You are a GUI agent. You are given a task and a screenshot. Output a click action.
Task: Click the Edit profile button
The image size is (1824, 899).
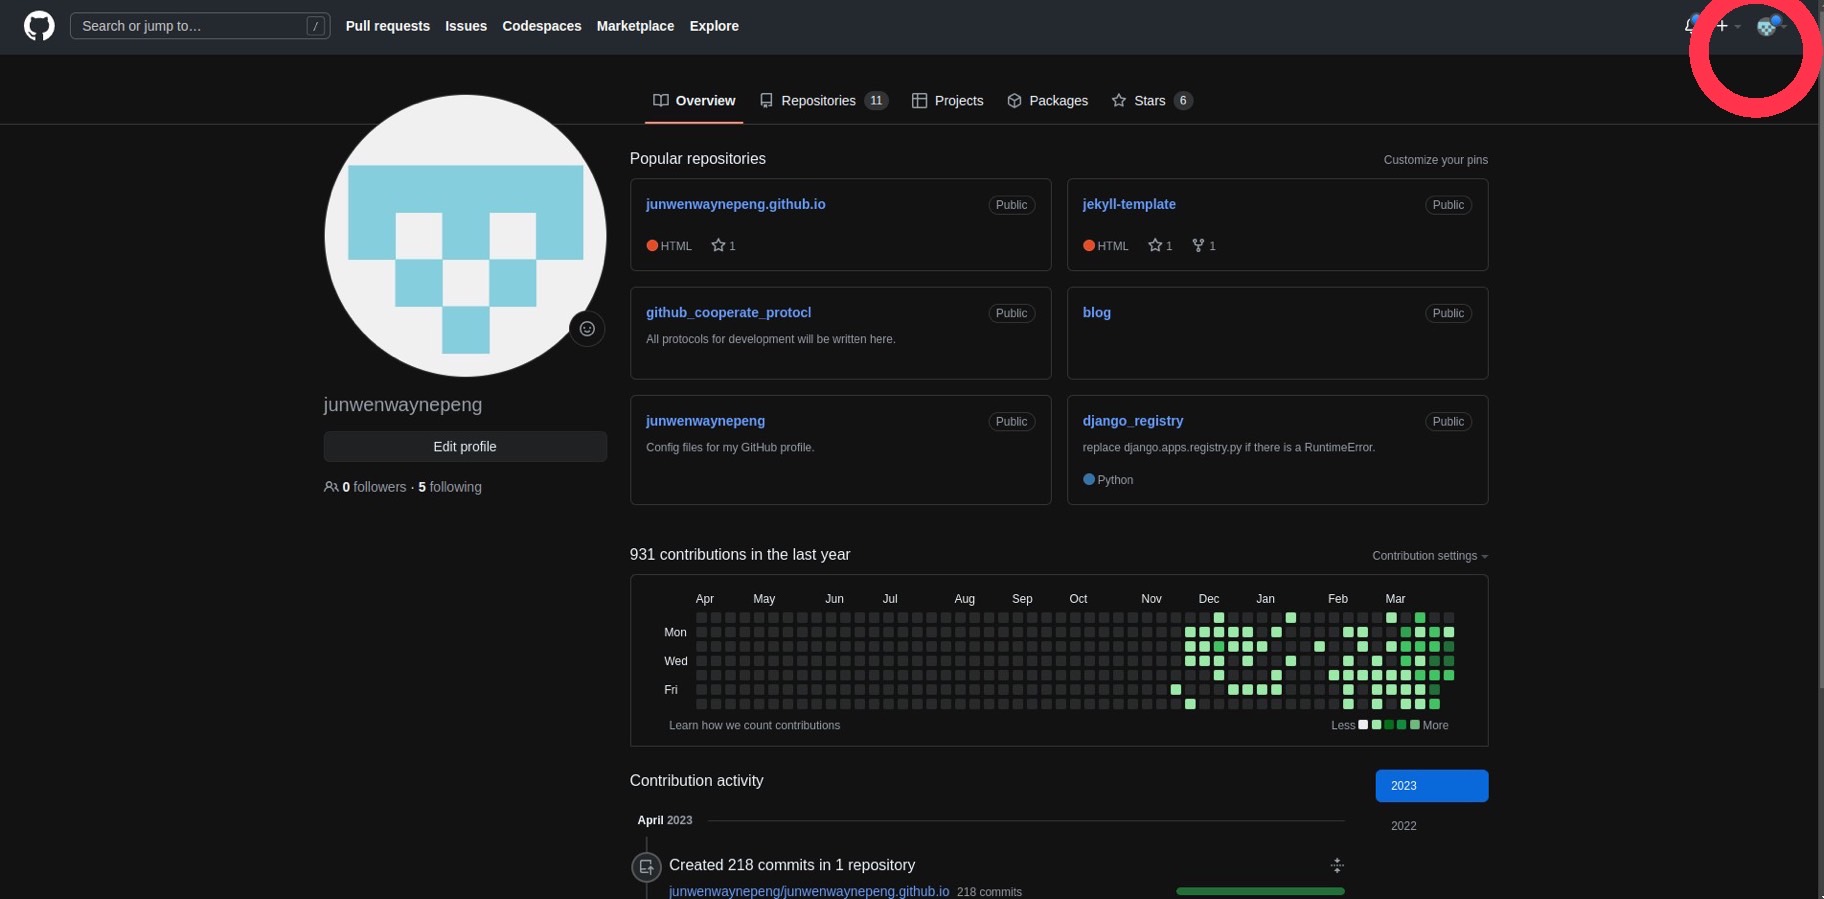tap(465, 447)
